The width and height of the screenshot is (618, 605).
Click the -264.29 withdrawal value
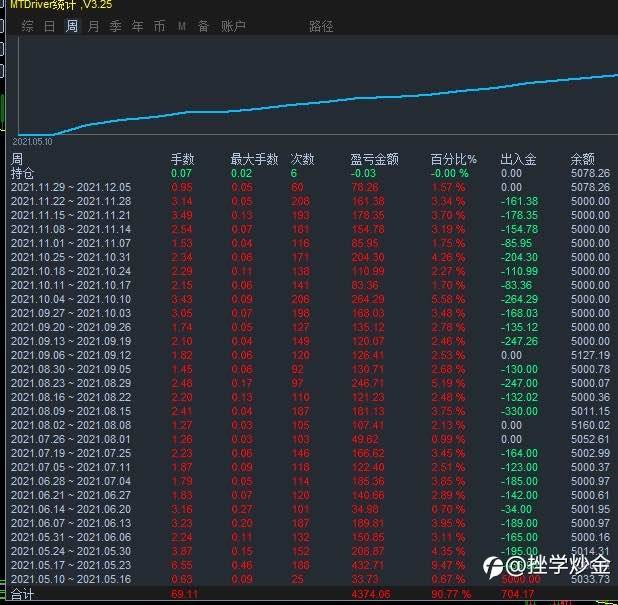[519, 299]
